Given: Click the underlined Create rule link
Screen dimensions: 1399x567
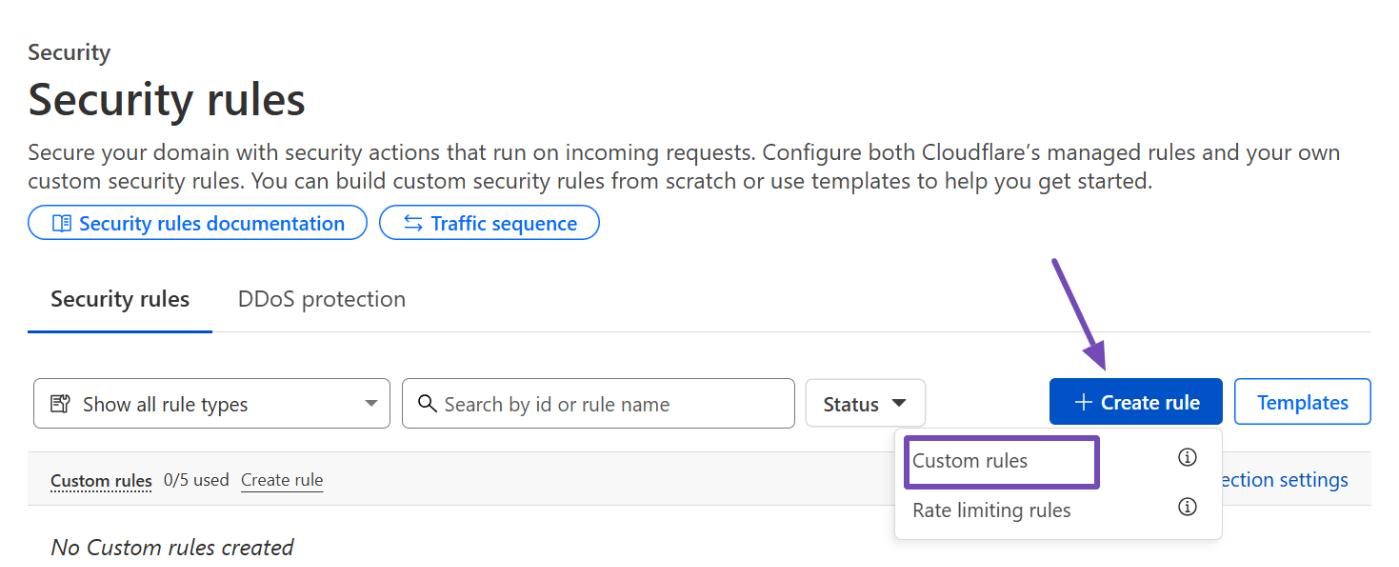Looking at the screenshot, I should [282, 480].
